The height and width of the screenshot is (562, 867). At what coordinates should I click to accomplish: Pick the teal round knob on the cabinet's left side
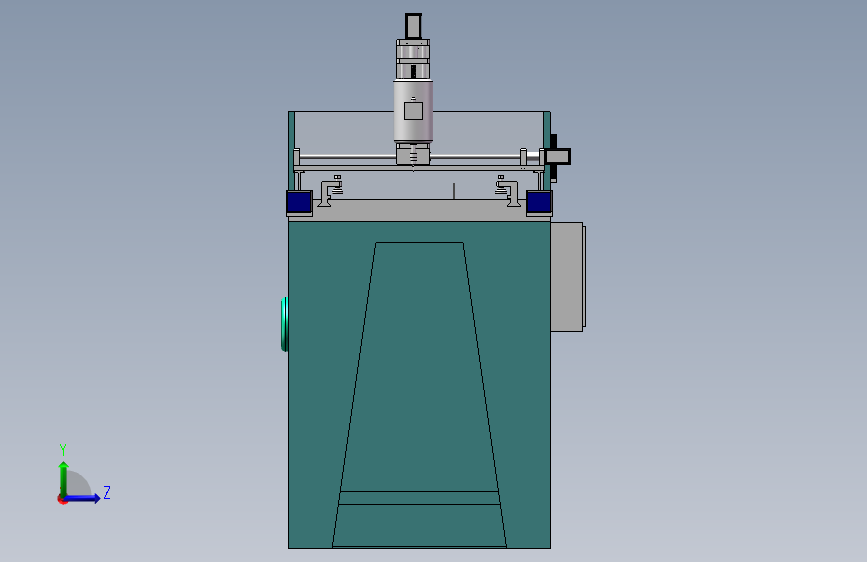point(284,324)
